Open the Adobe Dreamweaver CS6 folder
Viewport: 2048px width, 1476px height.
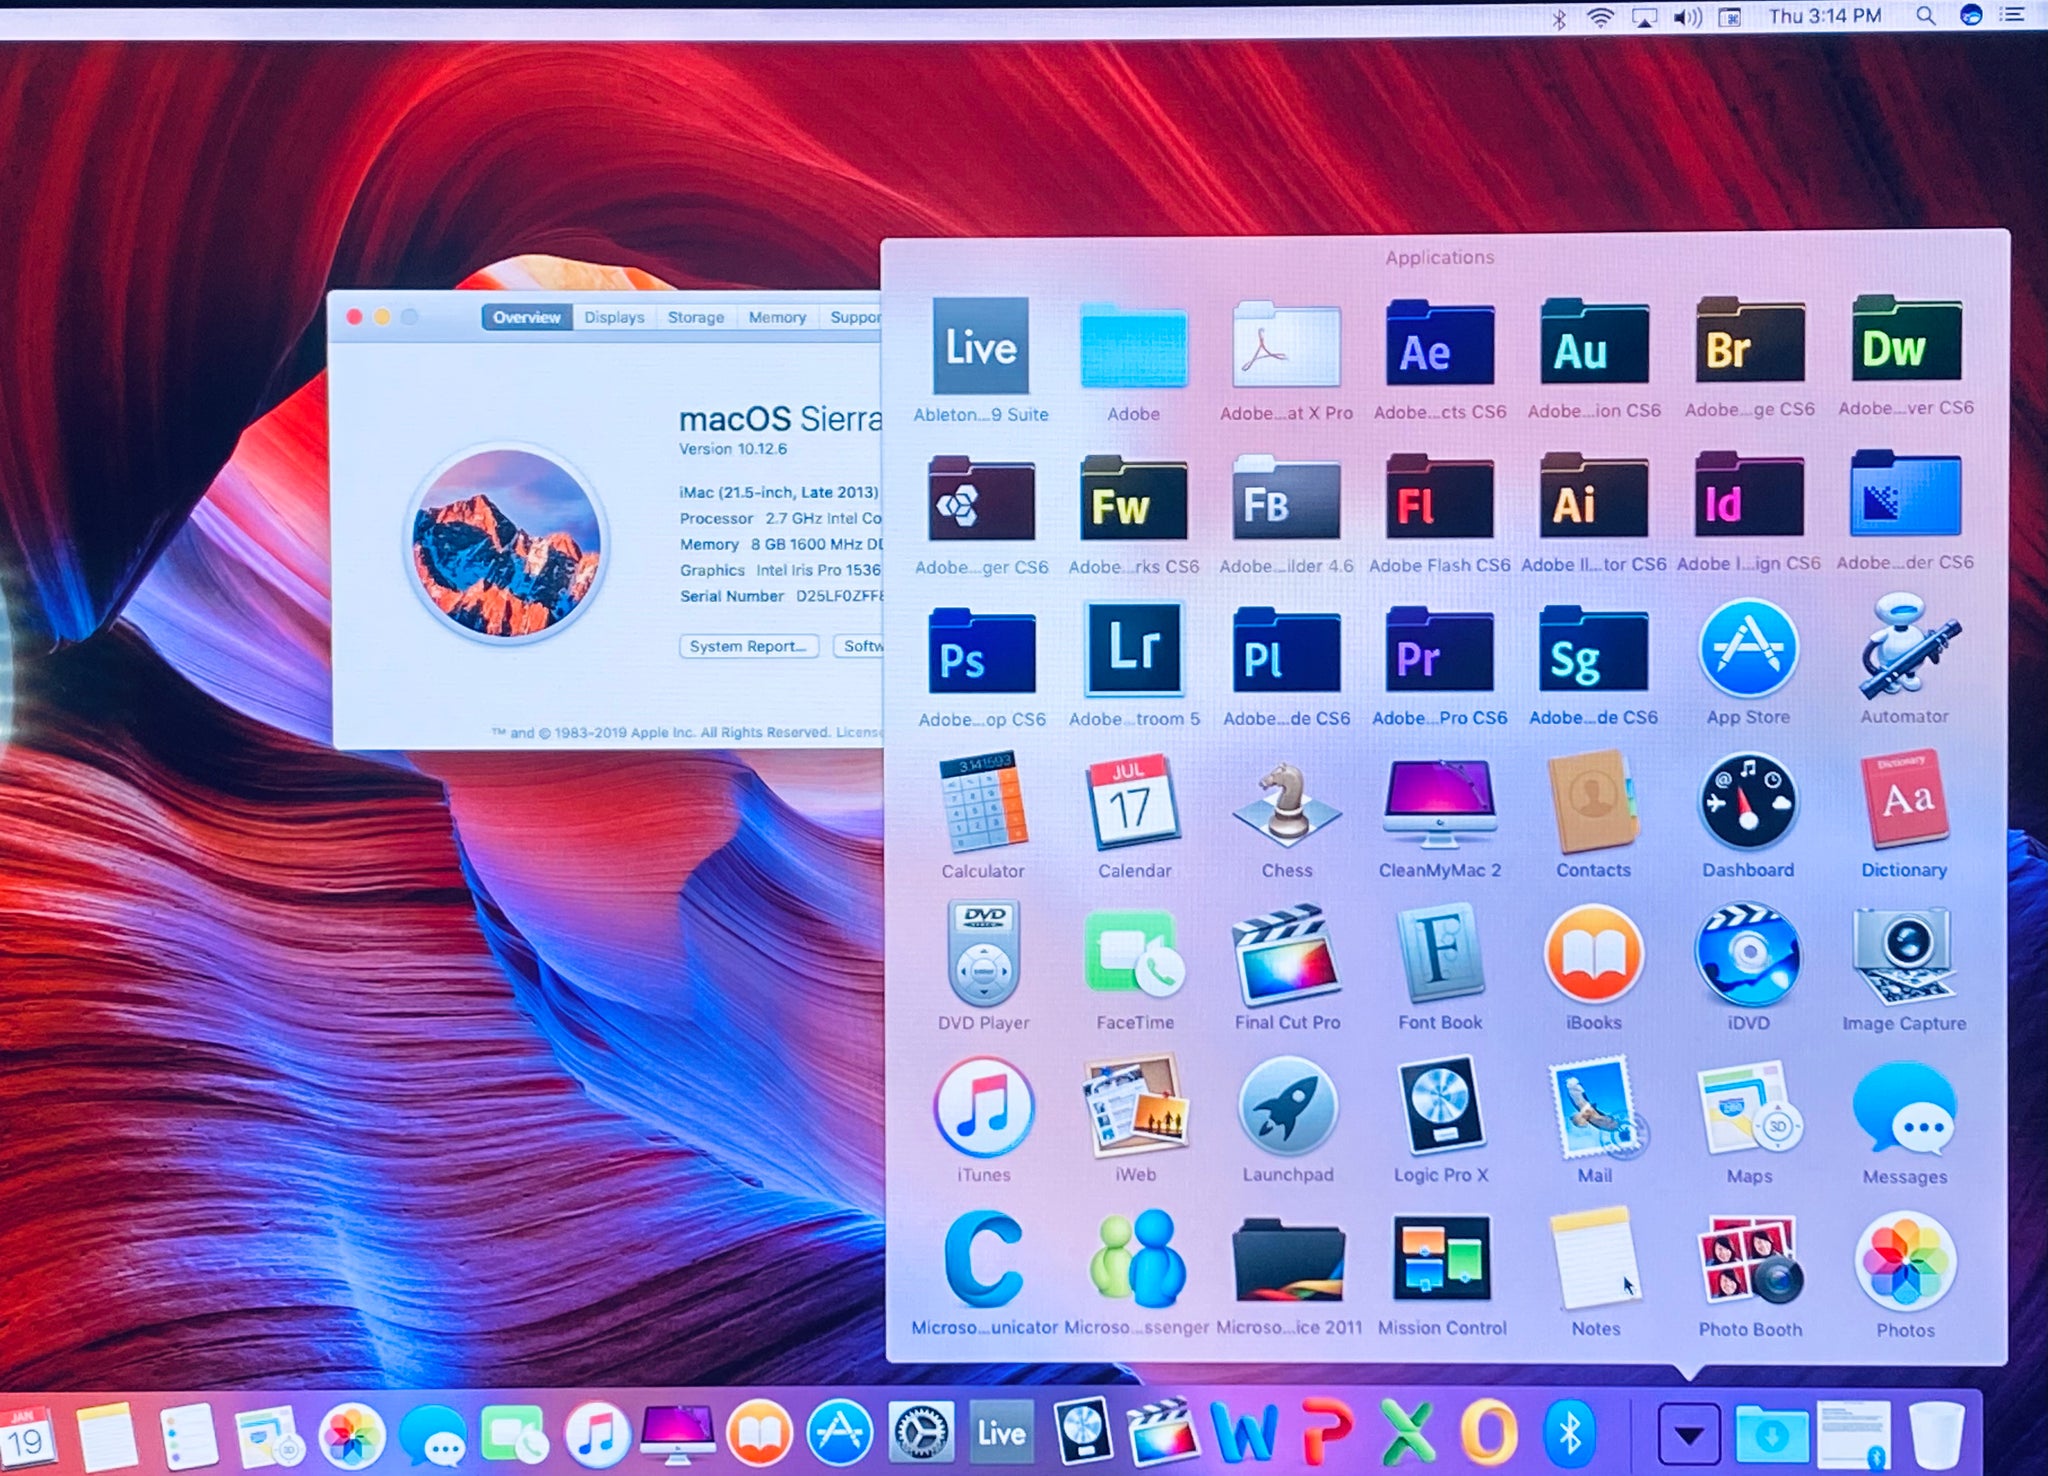click(1905, 339)
